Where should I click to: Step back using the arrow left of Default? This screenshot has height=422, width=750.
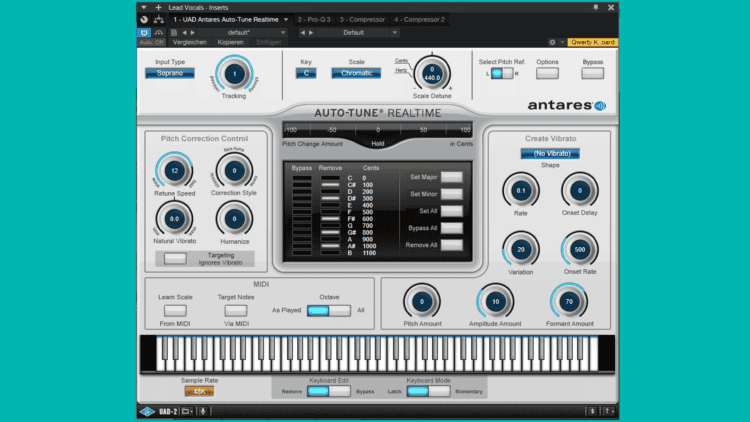pos(302,33)
